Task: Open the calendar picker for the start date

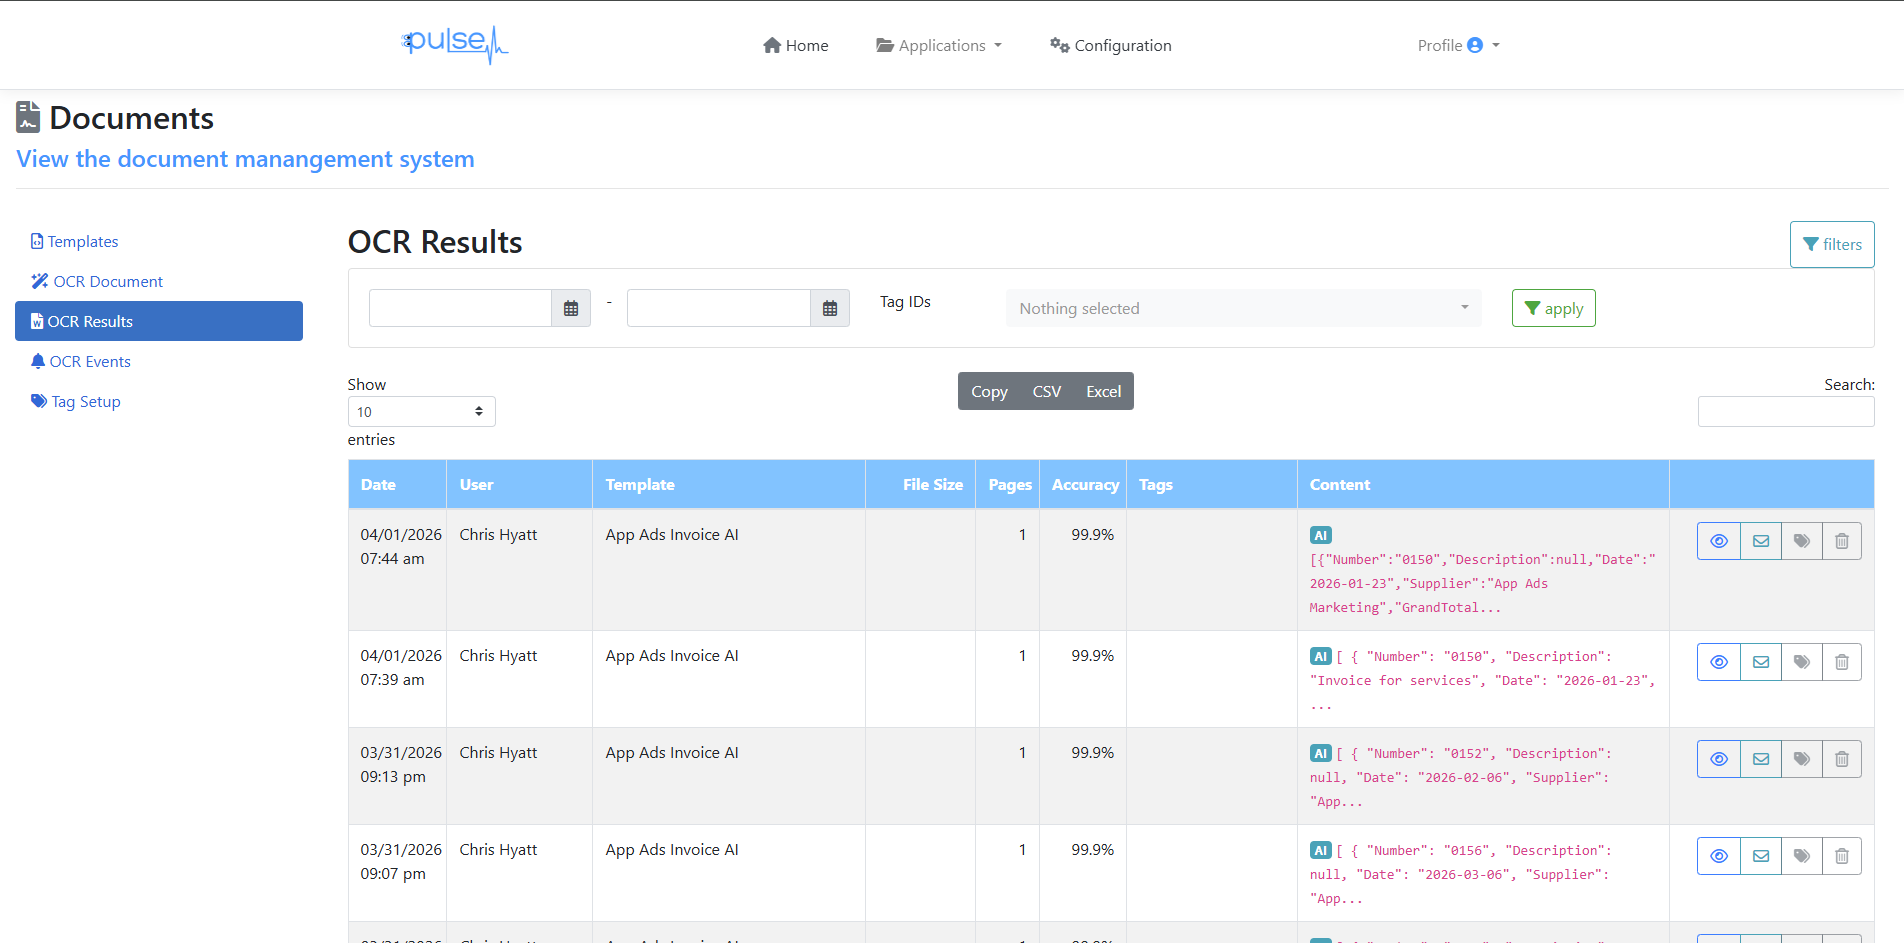Action: pos(570,308)
